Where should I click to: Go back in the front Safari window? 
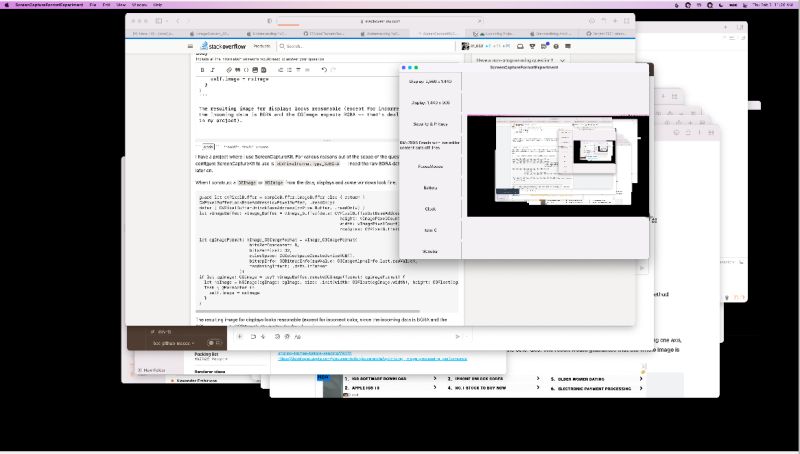click(178, 21)
